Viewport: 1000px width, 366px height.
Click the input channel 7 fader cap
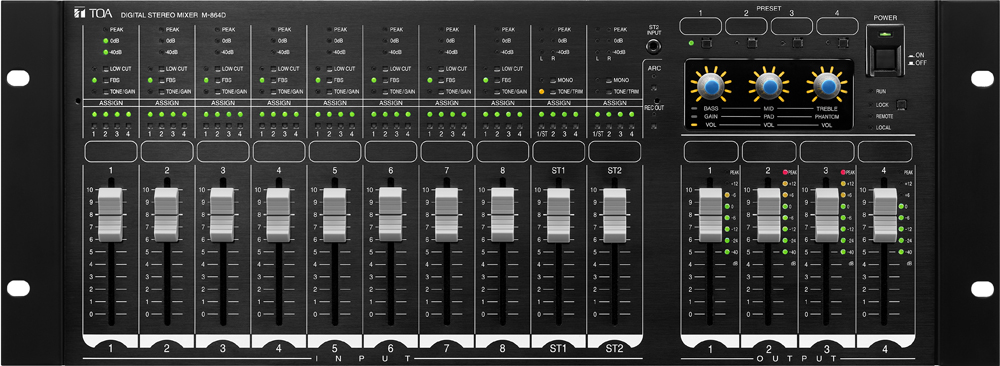coord(447,215)
